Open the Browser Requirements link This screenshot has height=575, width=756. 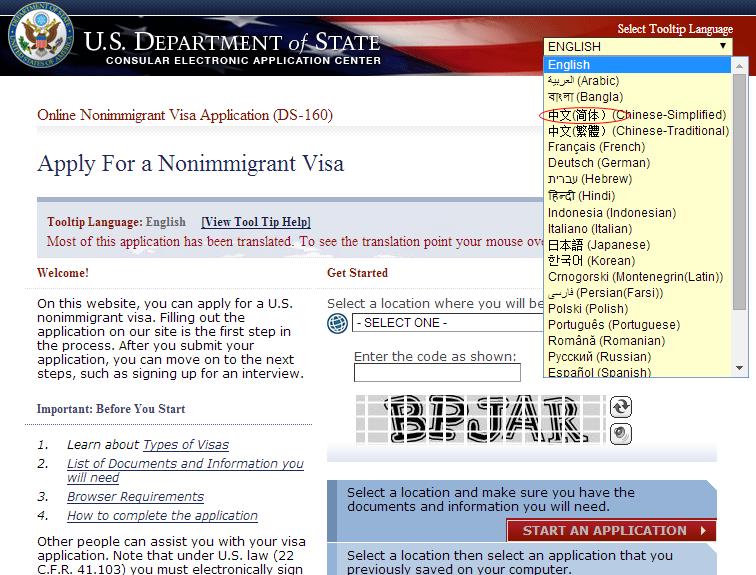coord(135,496)
